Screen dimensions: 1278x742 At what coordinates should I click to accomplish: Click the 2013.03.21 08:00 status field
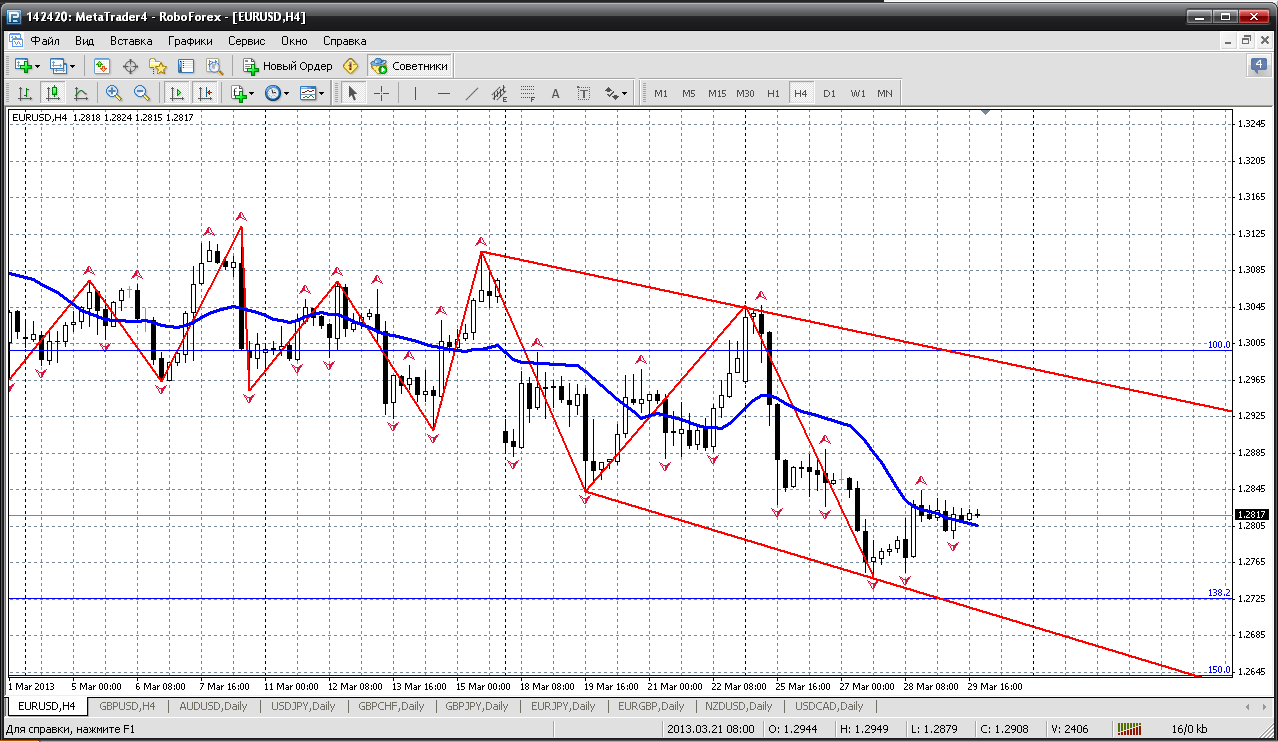click(x=711, y=732)
